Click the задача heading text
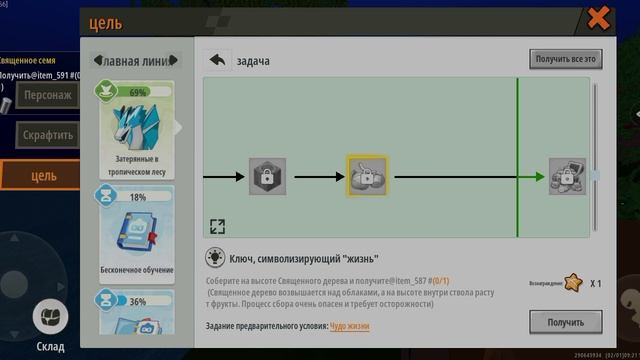This screenshot has height=360, width=640. (253, 61)
